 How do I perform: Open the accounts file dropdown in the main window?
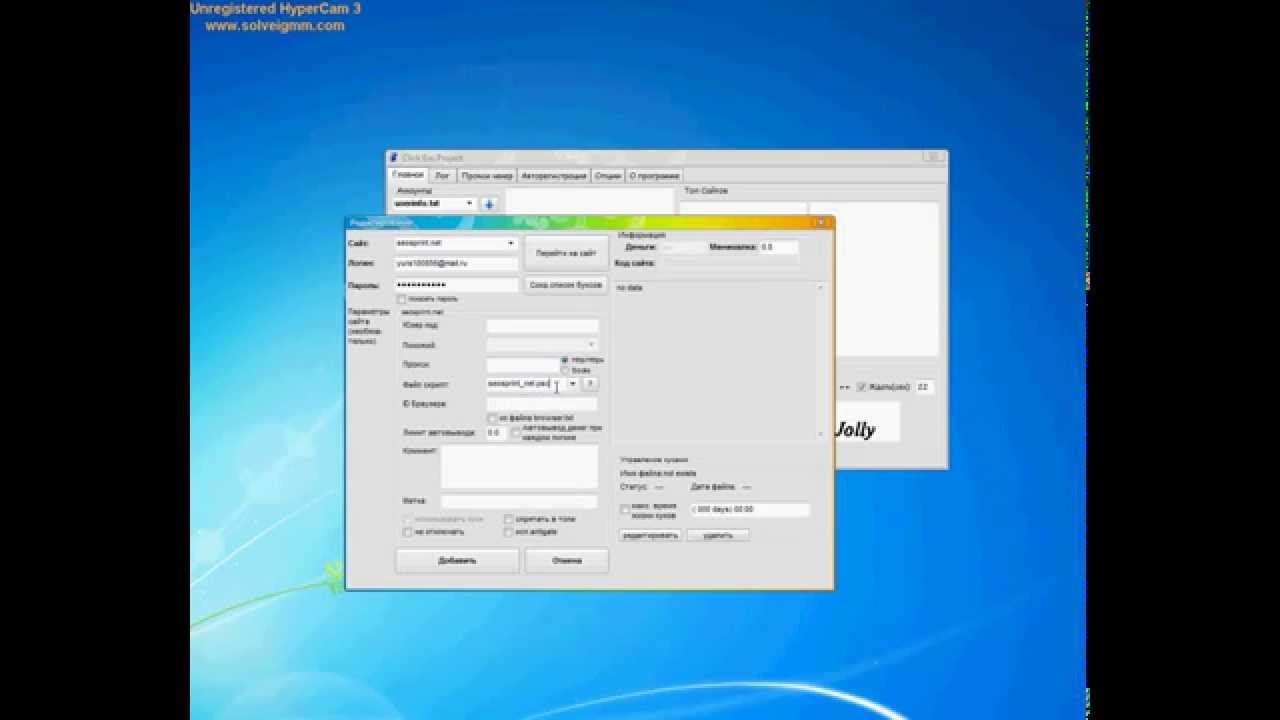click(435, 204)
